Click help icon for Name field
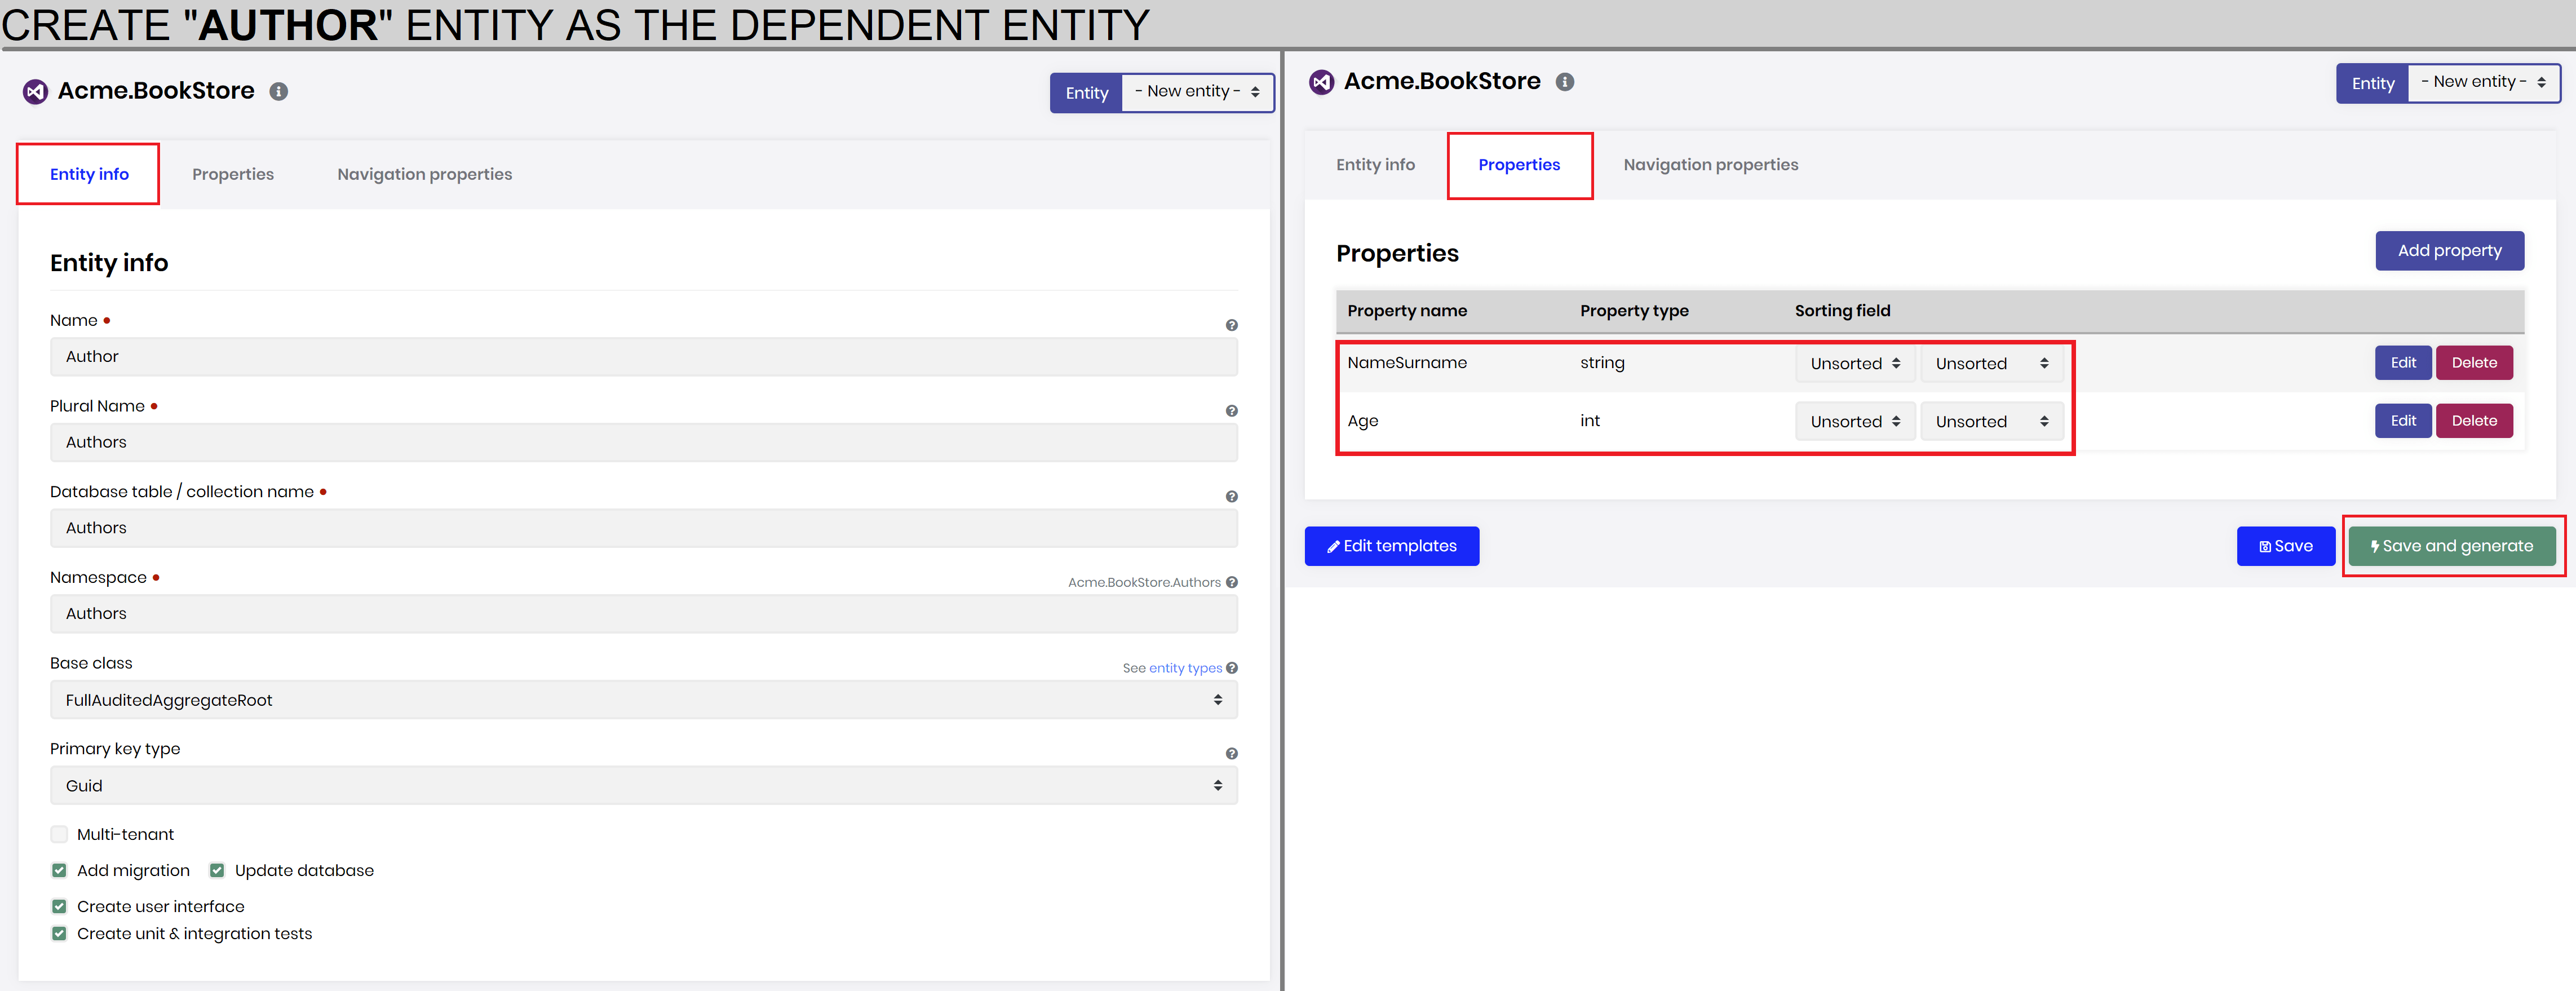2576x991 pixels. pos(1231,325)
